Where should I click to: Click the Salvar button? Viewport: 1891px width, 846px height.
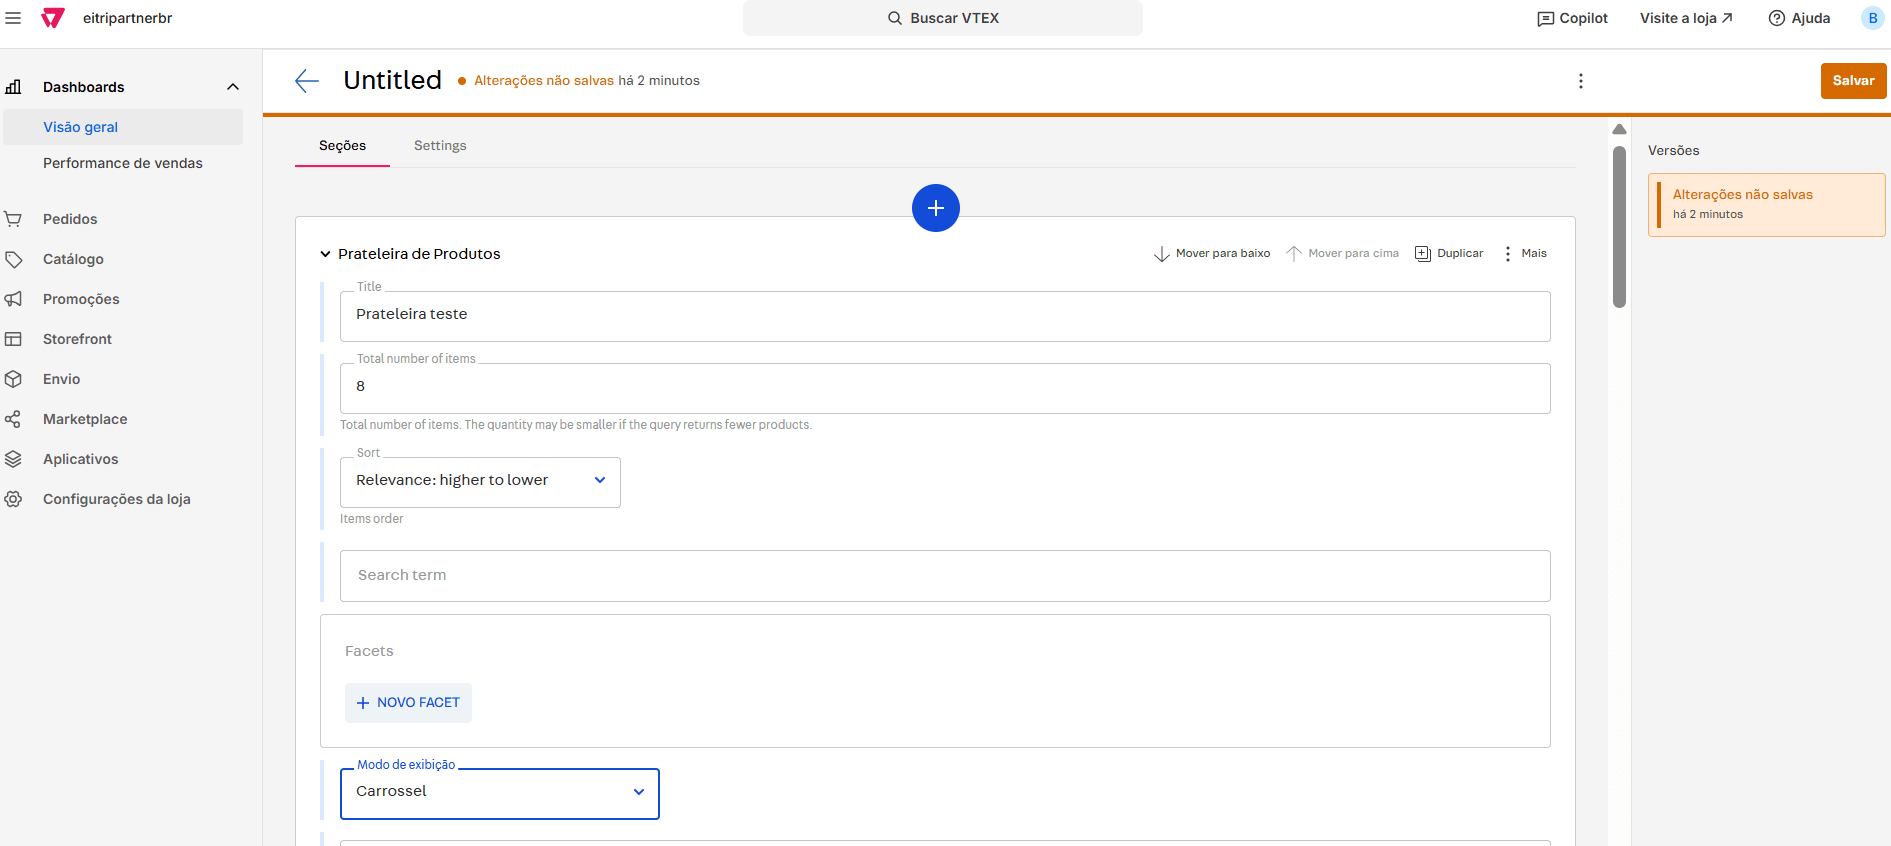(x=1852, y=81)
